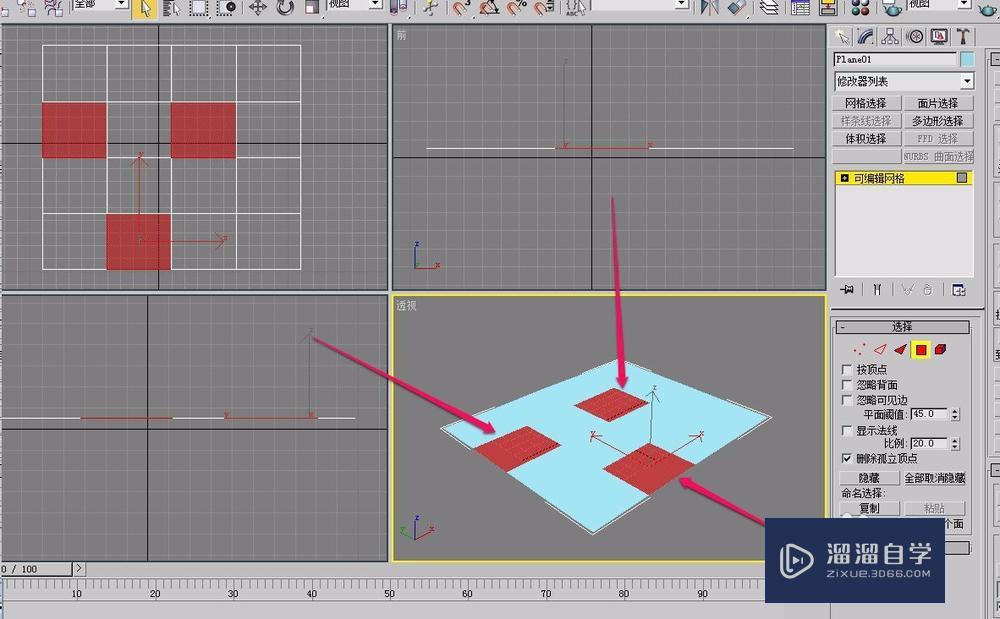
Task: Open the 全部 selection filter dropdown
Action: 101,4
